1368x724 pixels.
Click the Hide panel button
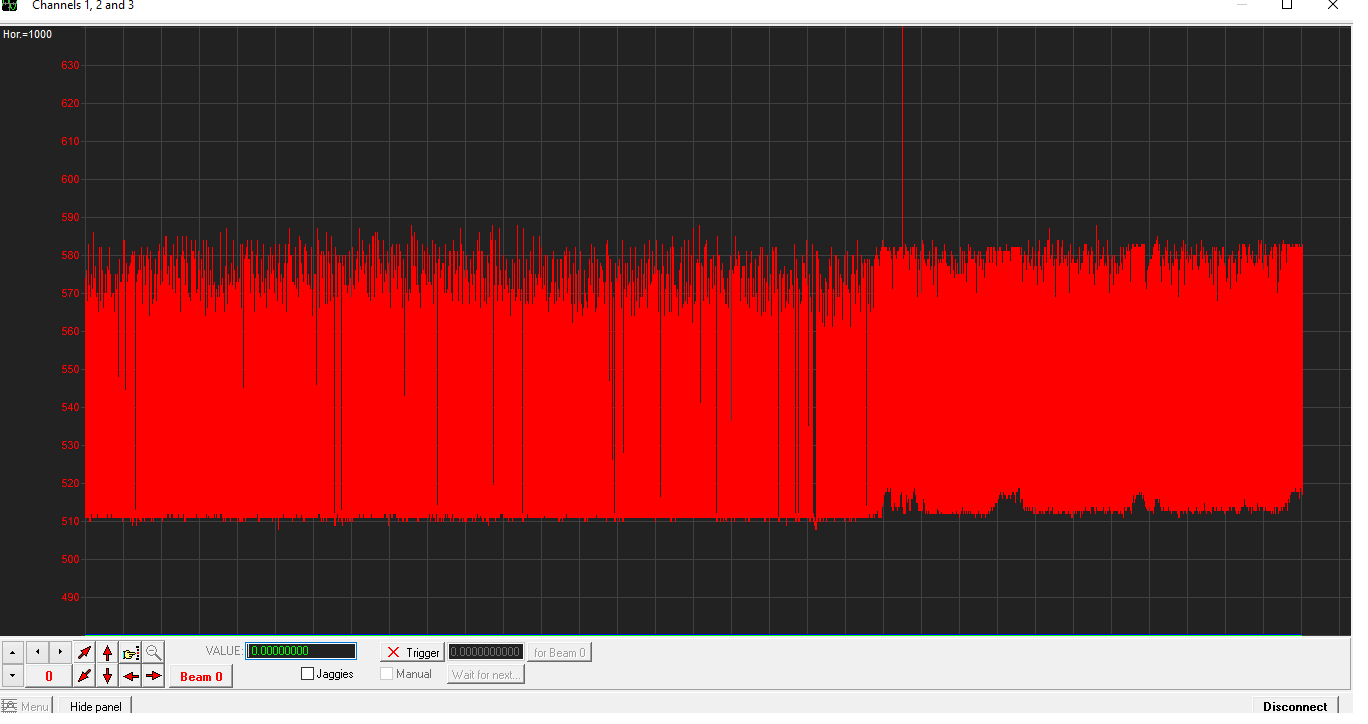(95, 707)
